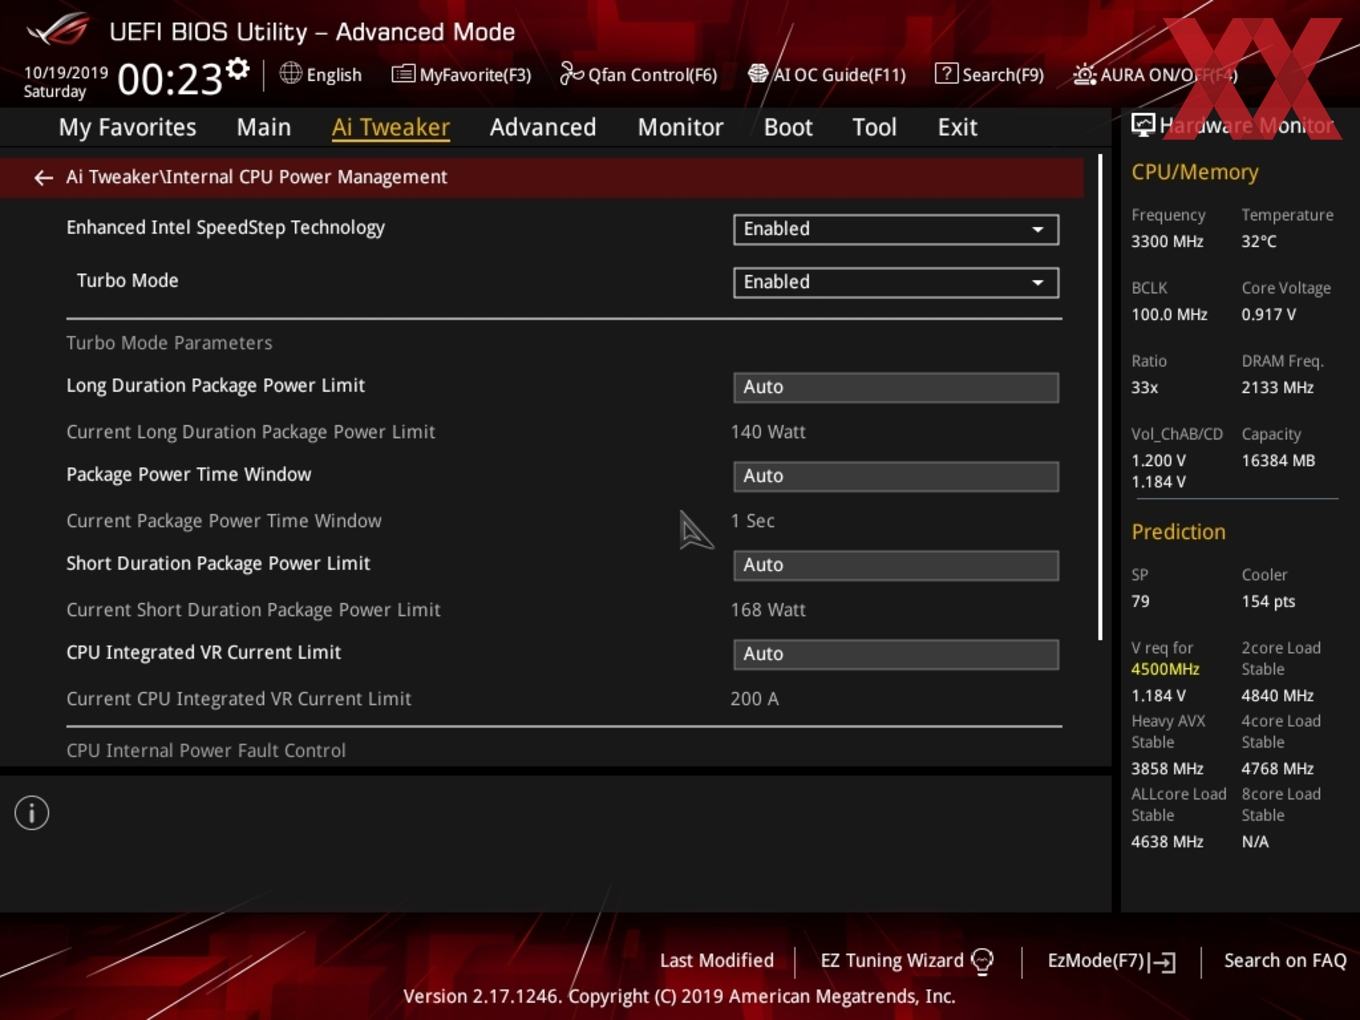Click Package Power Time Window label
Image resolution: width=1360 pixels, height=1020 pixels.
188,475
